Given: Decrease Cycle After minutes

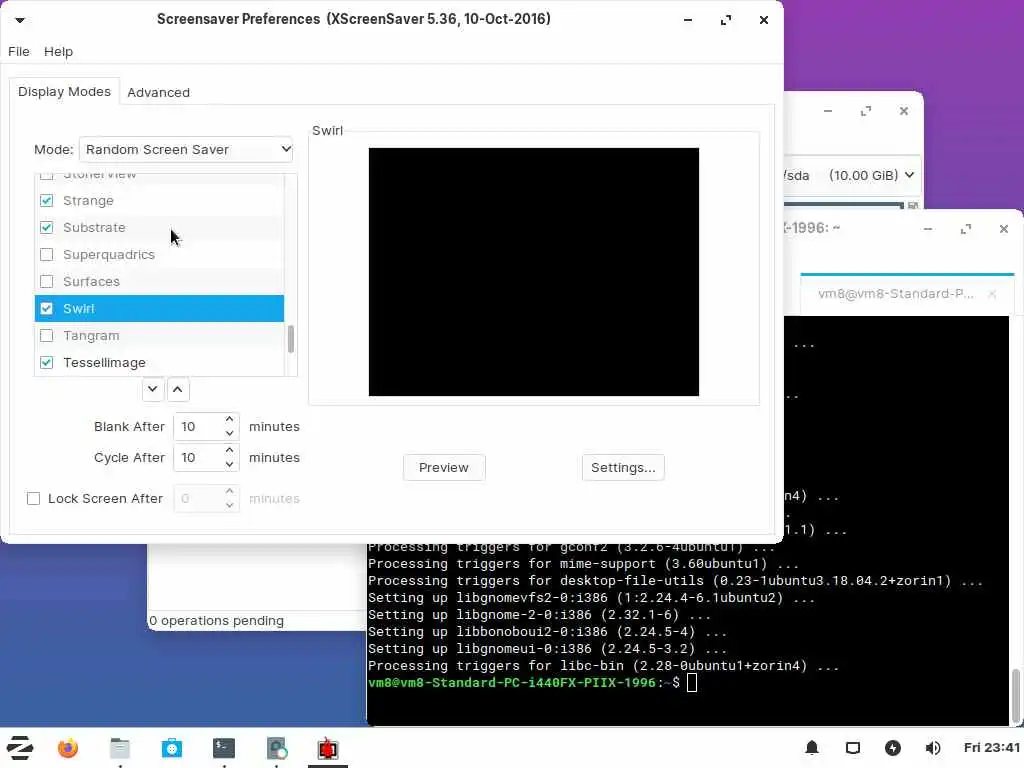Looking at the screenshot, I should (x=229, y=464).
